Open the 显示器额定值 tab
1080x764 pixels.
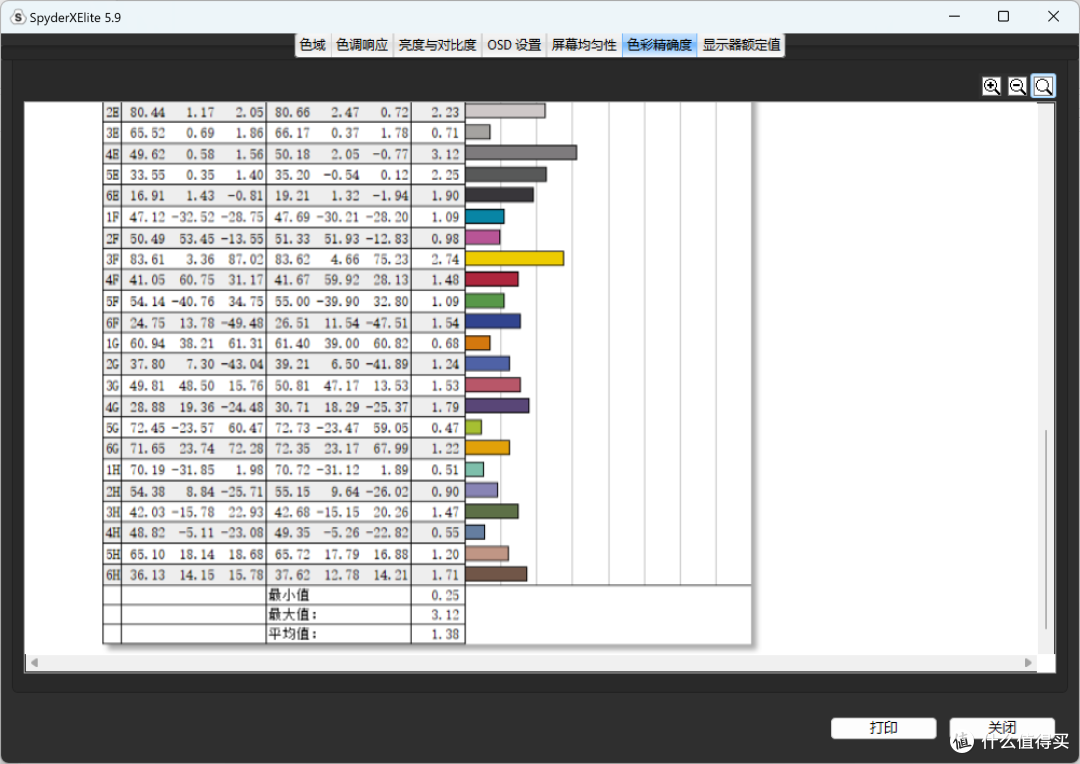741,45
